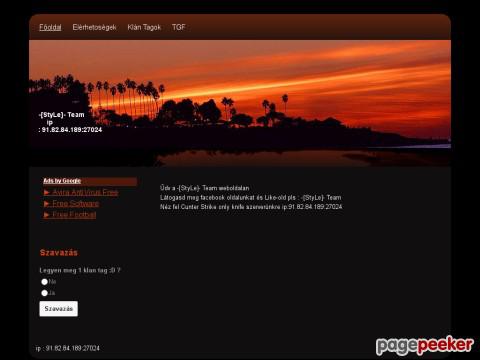Submit vote with the Szavazás button
The width and height of the screenshot is (480, 360).
tap(59, 309)
